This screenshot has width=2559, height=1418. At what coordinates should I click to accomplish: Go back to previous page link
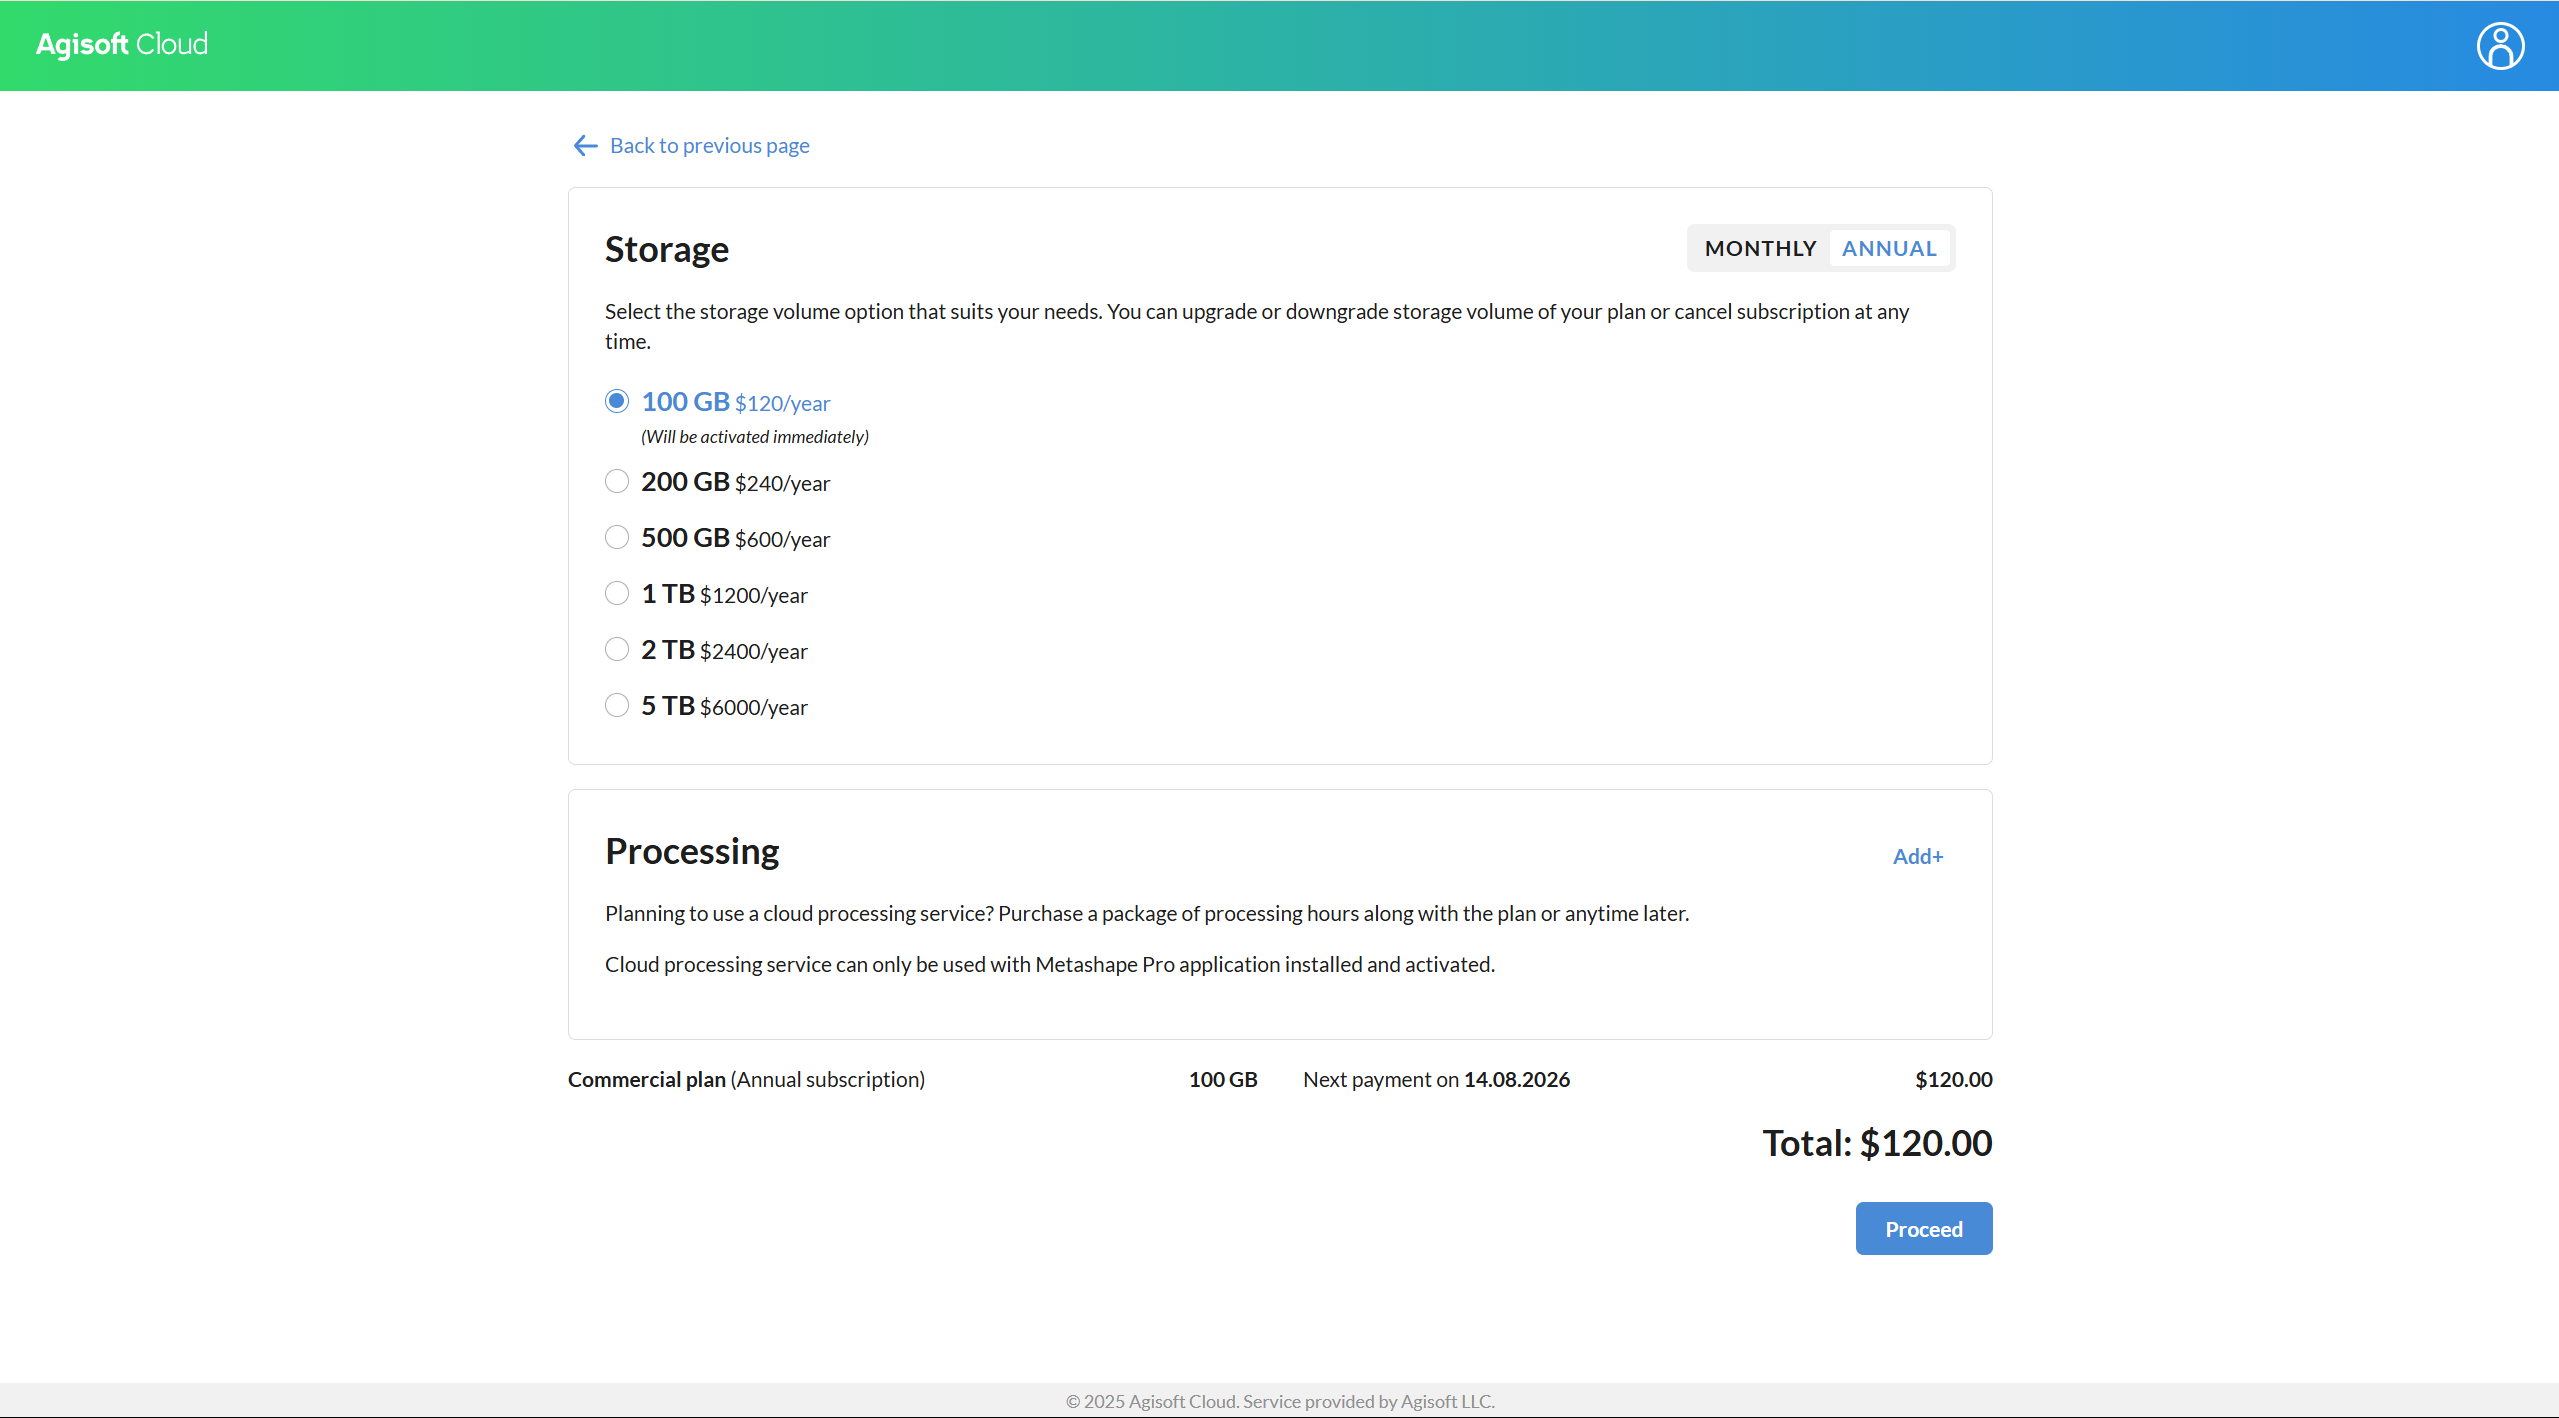point(709,146)
